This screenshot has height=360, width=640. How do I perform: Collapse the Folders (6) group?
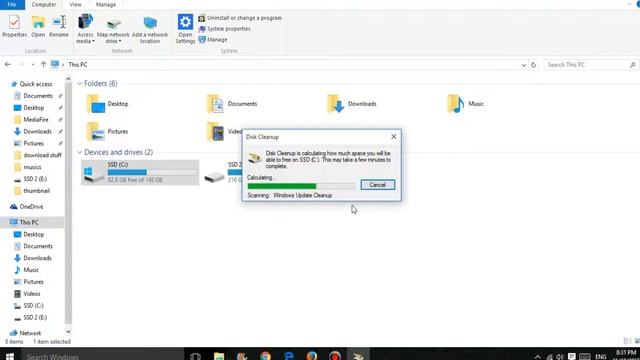(80, 84)
